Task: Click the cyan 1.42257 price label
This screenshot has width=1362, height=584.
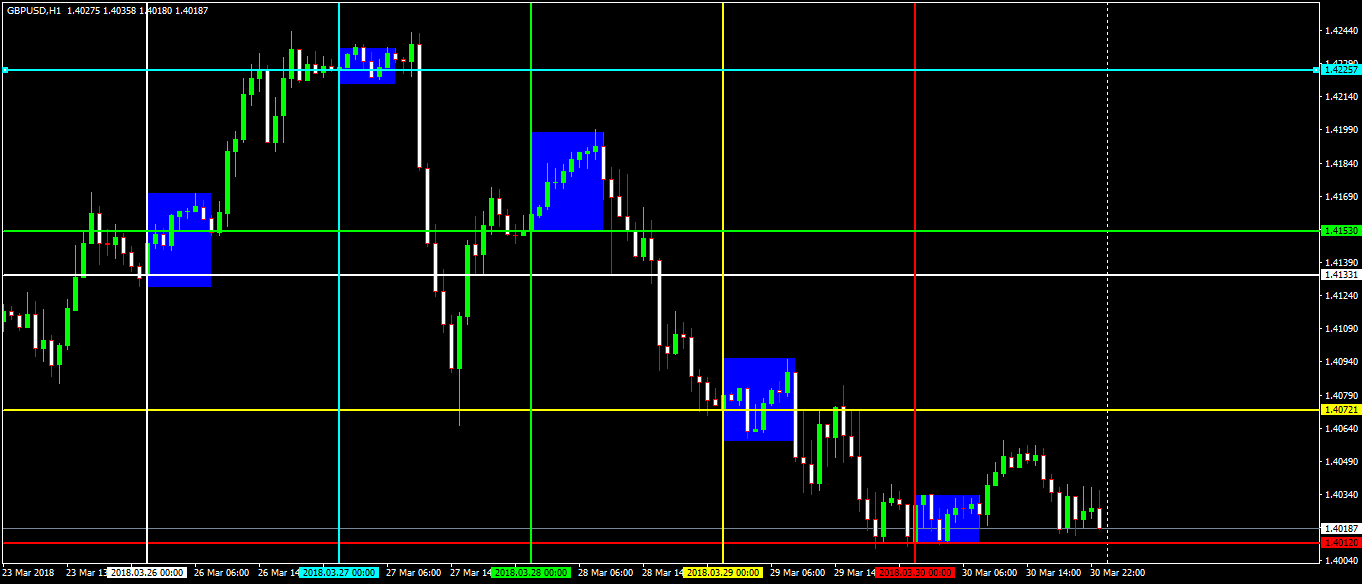Action: tap(1340, 70)
